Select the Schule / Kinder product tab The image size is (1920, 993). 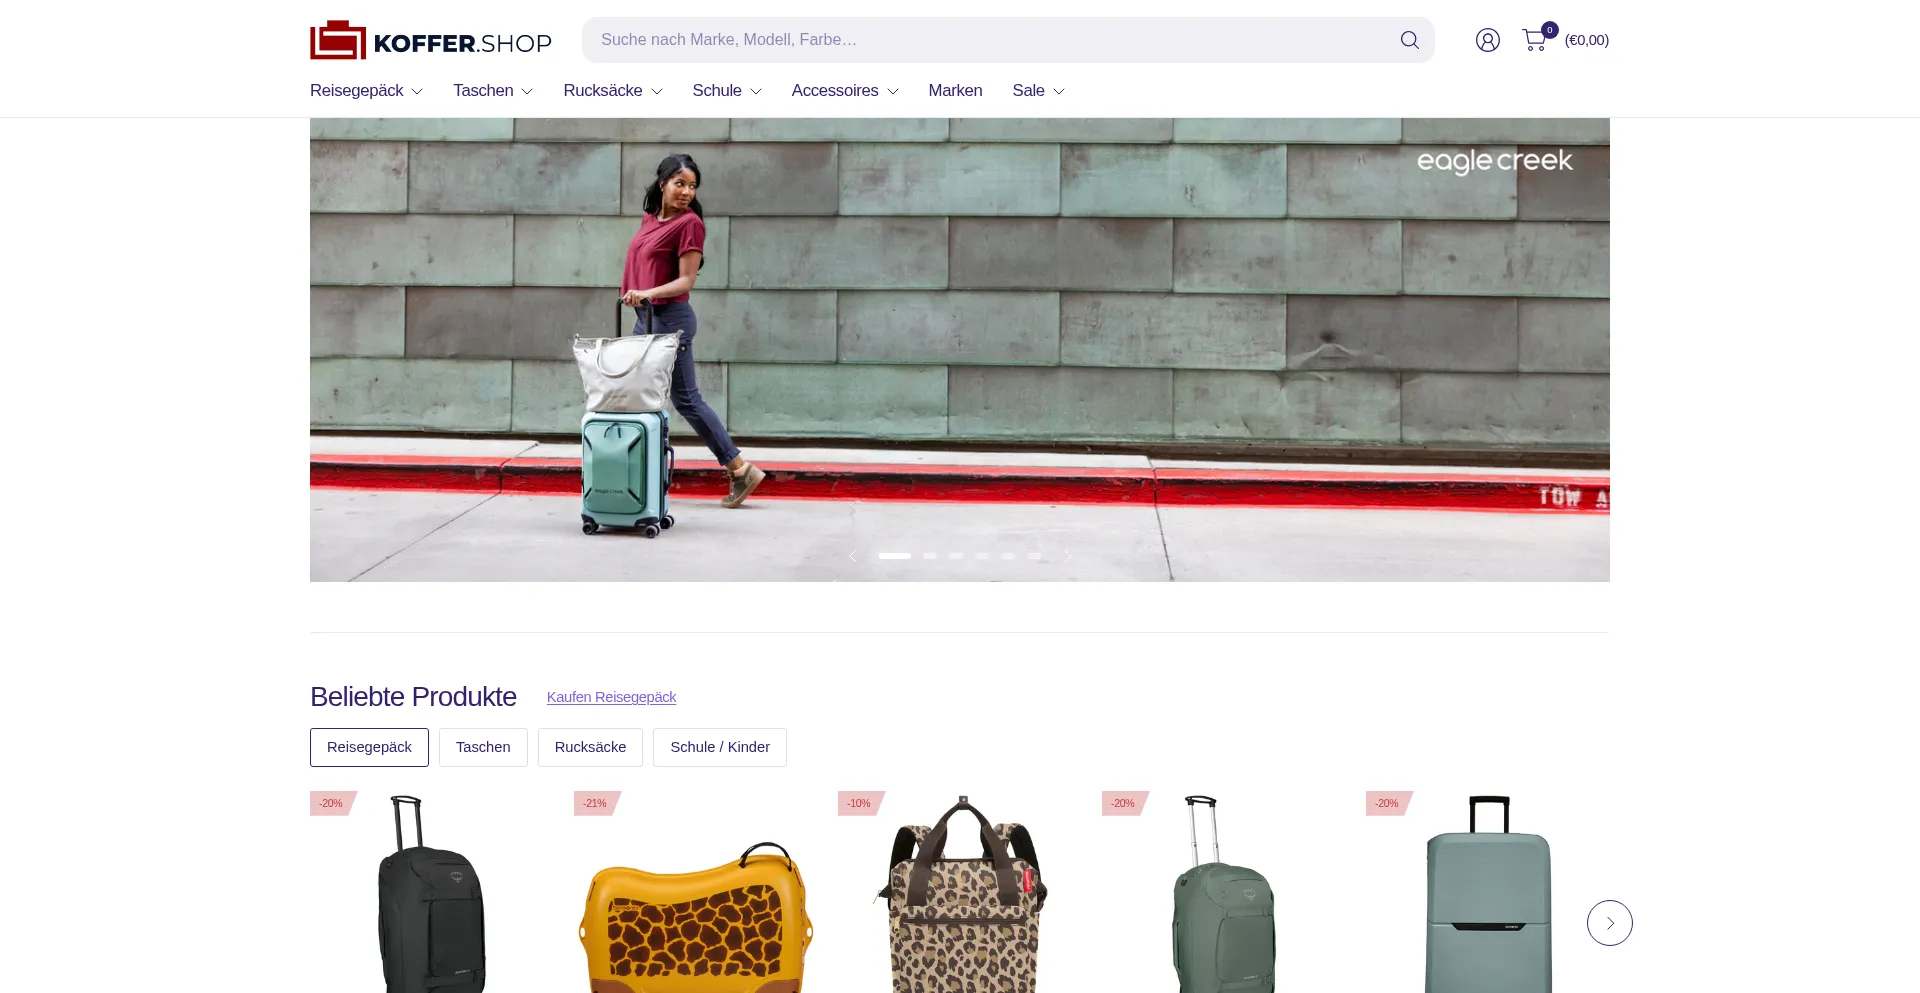pyautogui.click(x=720, y=747)
